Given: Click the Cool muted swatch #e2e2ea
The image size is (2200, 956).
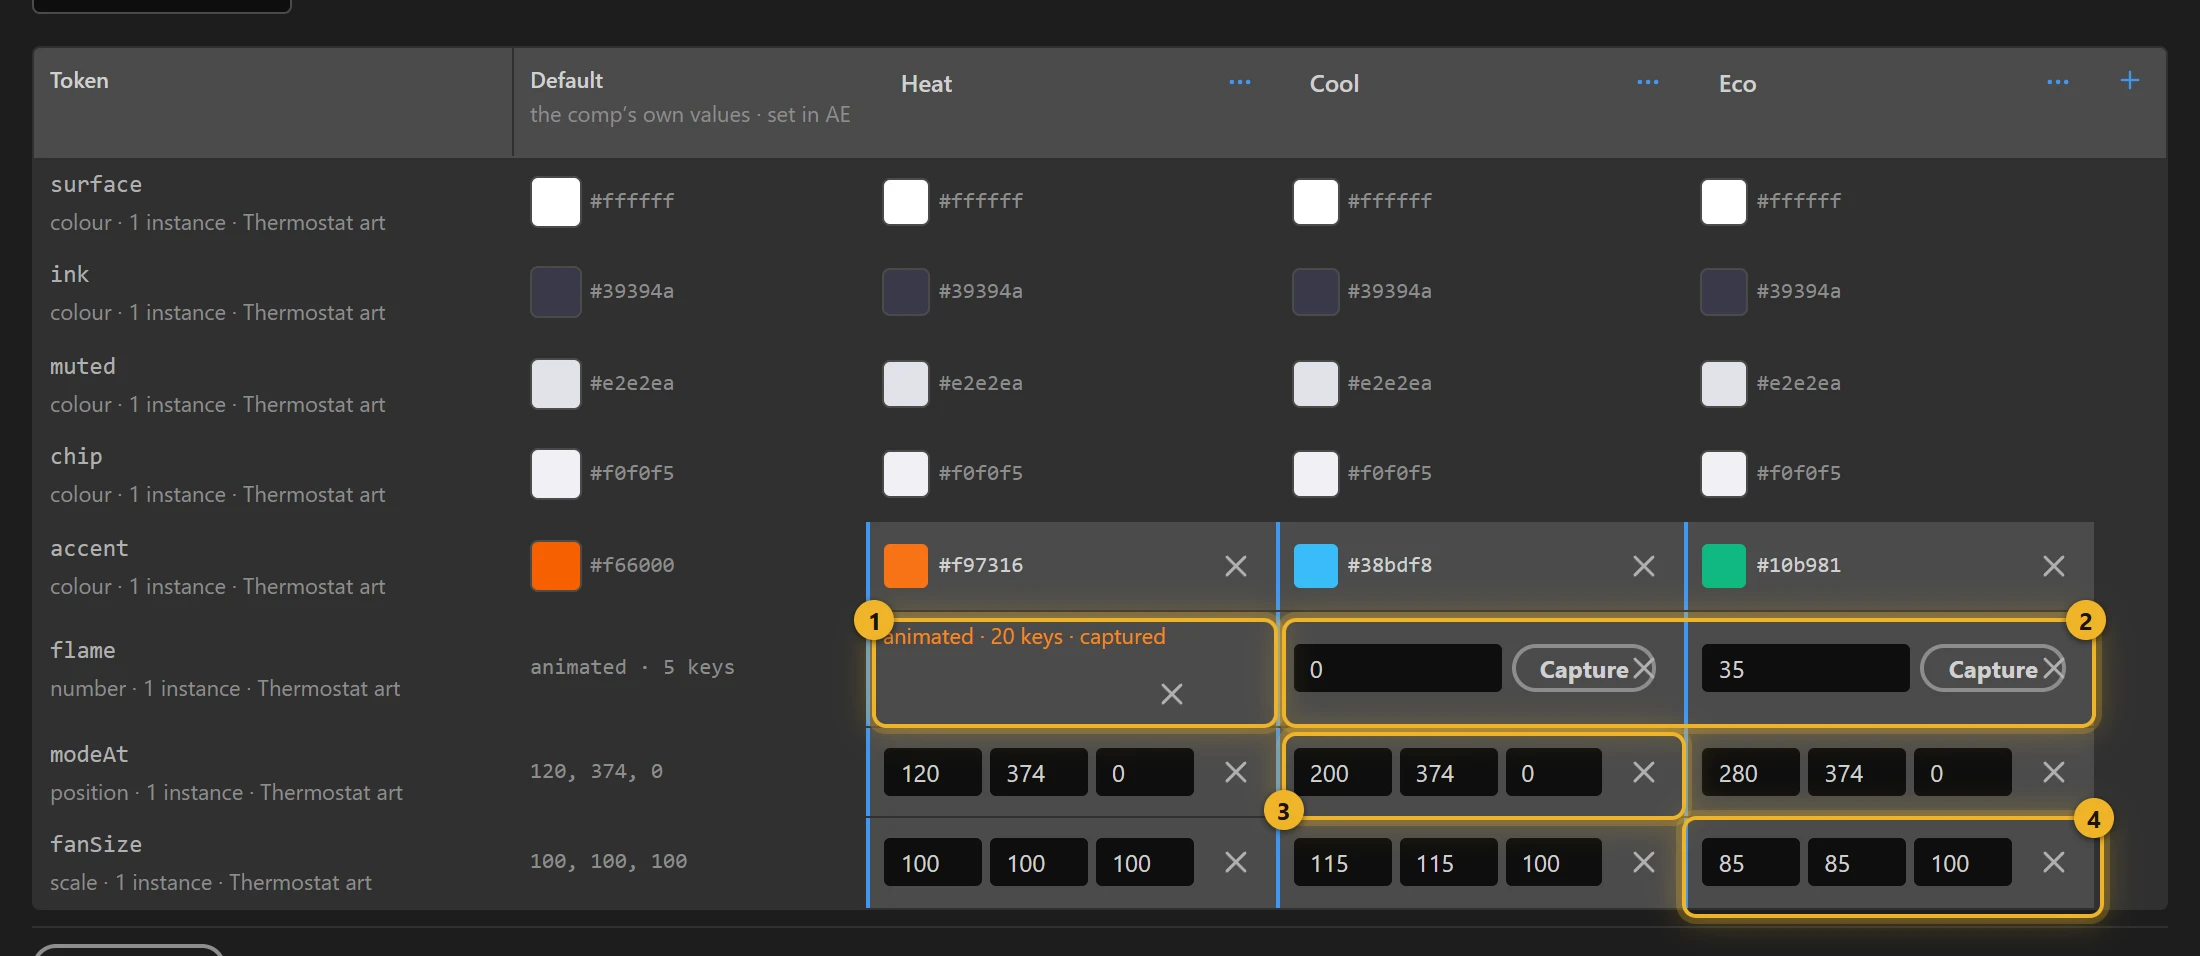Looking at the screenshot, I should click(x=1316, y=384).
